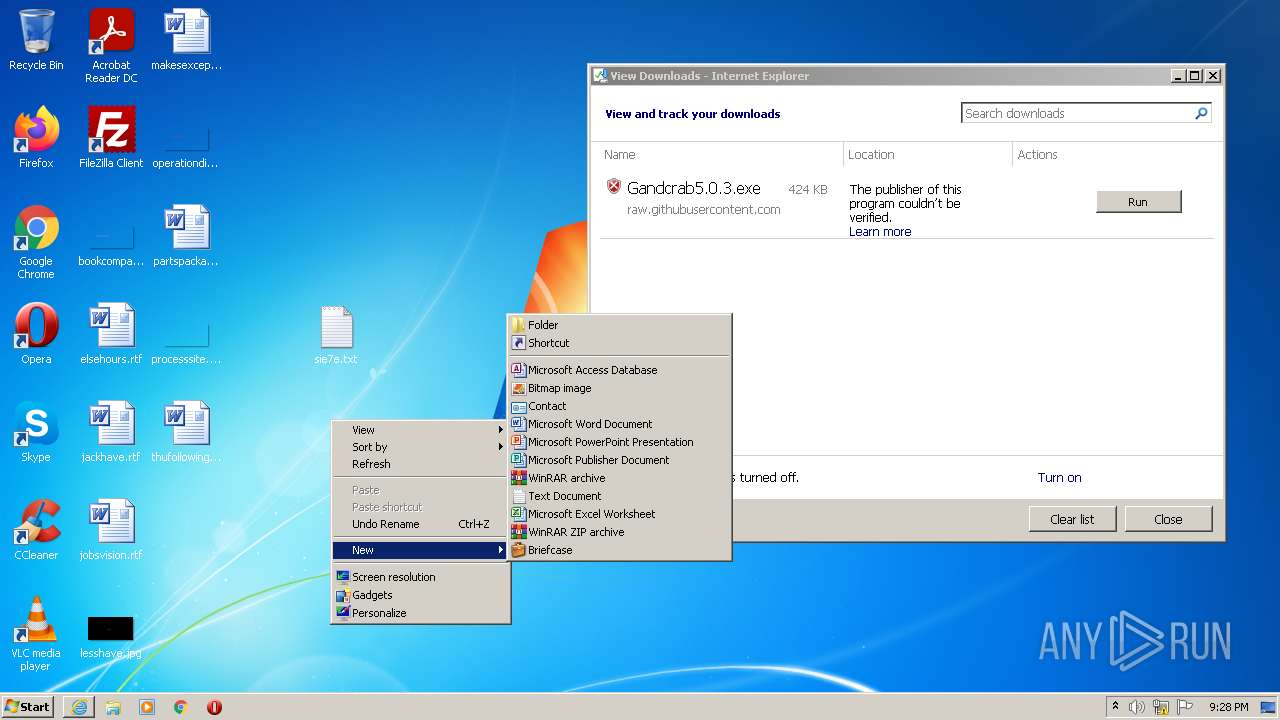Click the volume speaker tray icon
This screenshot has width=1280, height=720.
click(1137, 707)
